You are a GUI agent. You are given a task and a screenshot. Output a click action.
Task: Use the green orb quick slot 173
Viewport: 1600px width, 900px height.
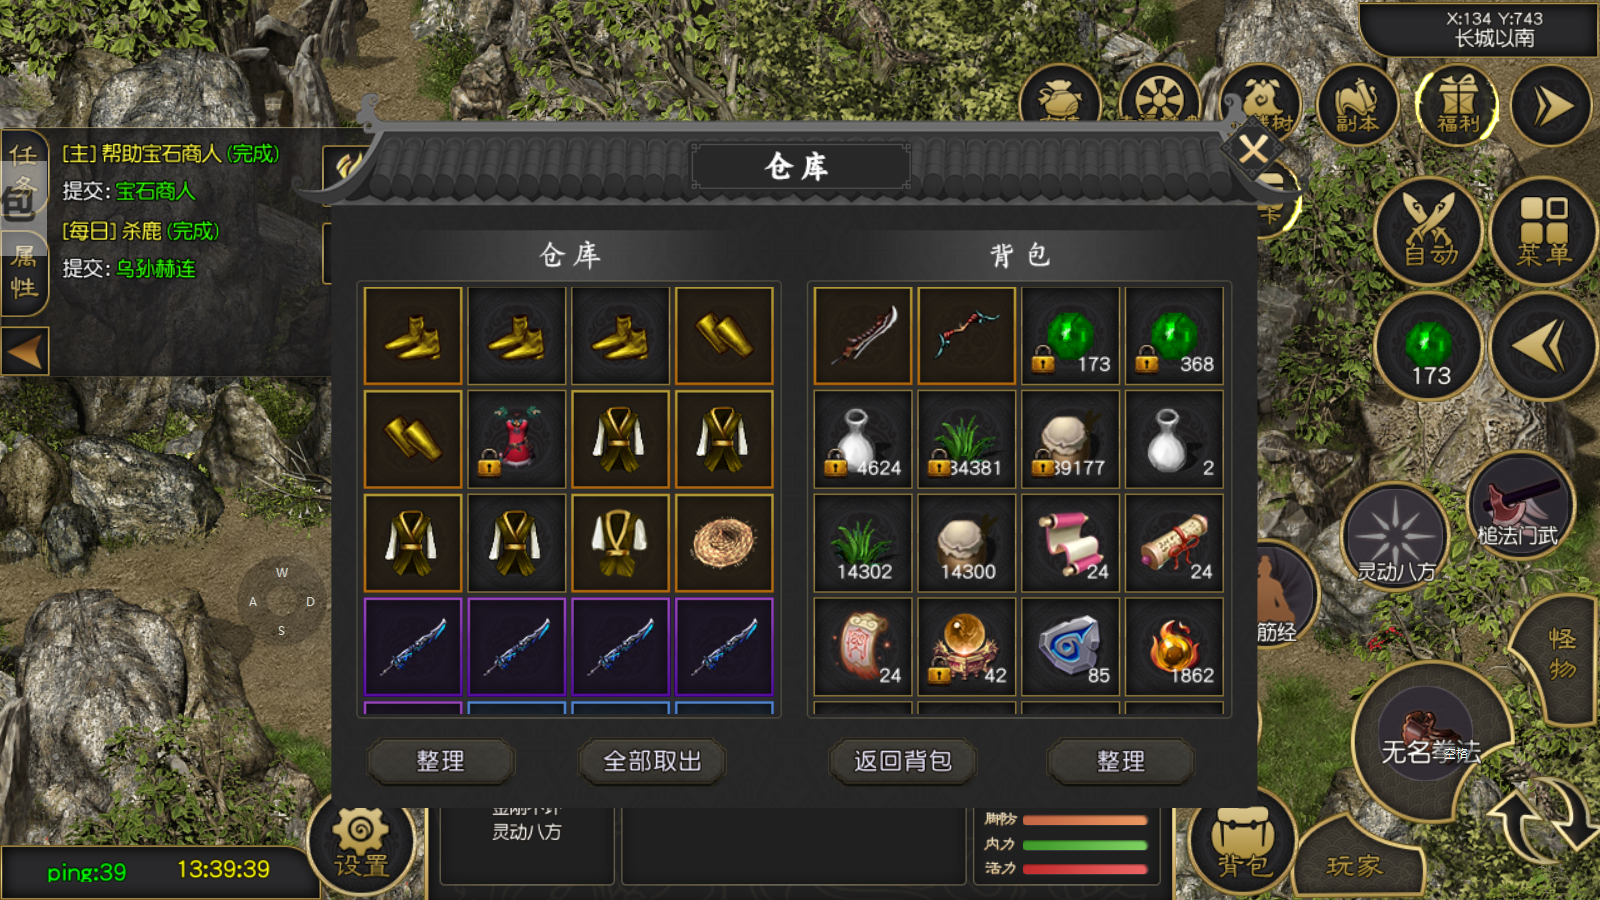tap(1429, 347)
